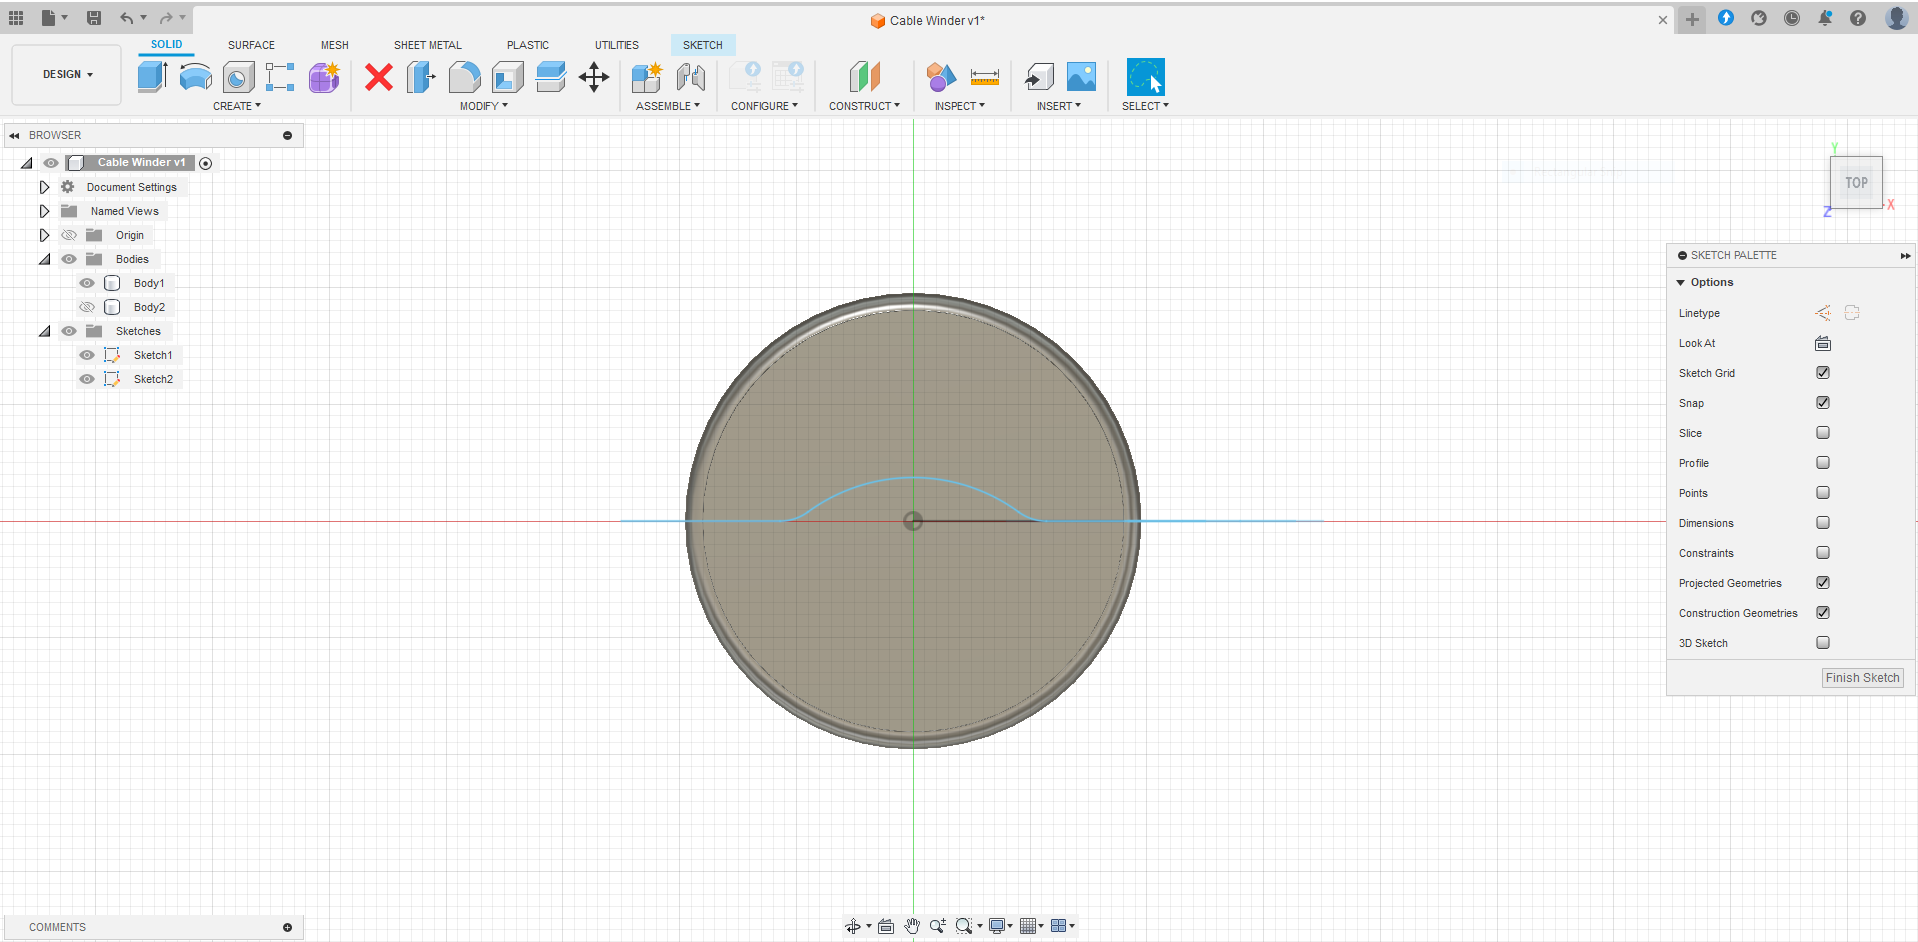The height and width of the screenshot is (942, 1918).
Task: Open the DESIGN workspace dropdown
Action: (67, 75)
